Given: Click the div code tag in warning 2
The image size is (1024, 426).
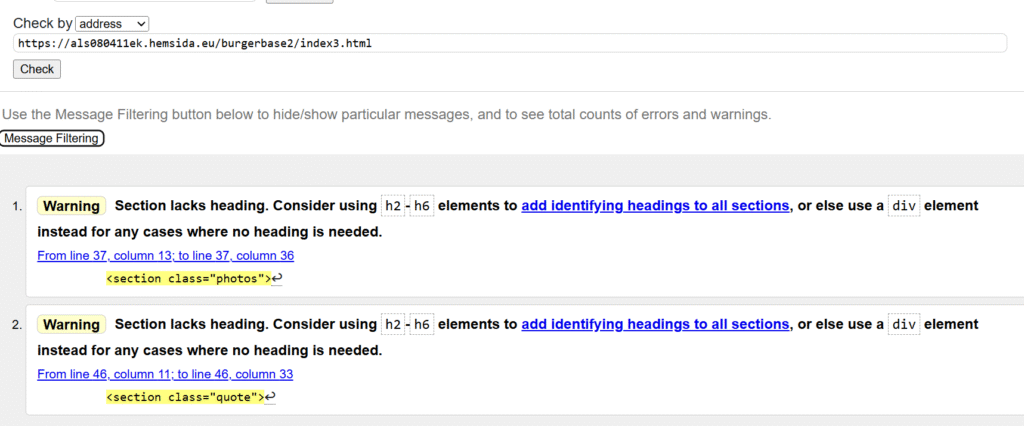Looking at the screenshot, I should 904,324.
